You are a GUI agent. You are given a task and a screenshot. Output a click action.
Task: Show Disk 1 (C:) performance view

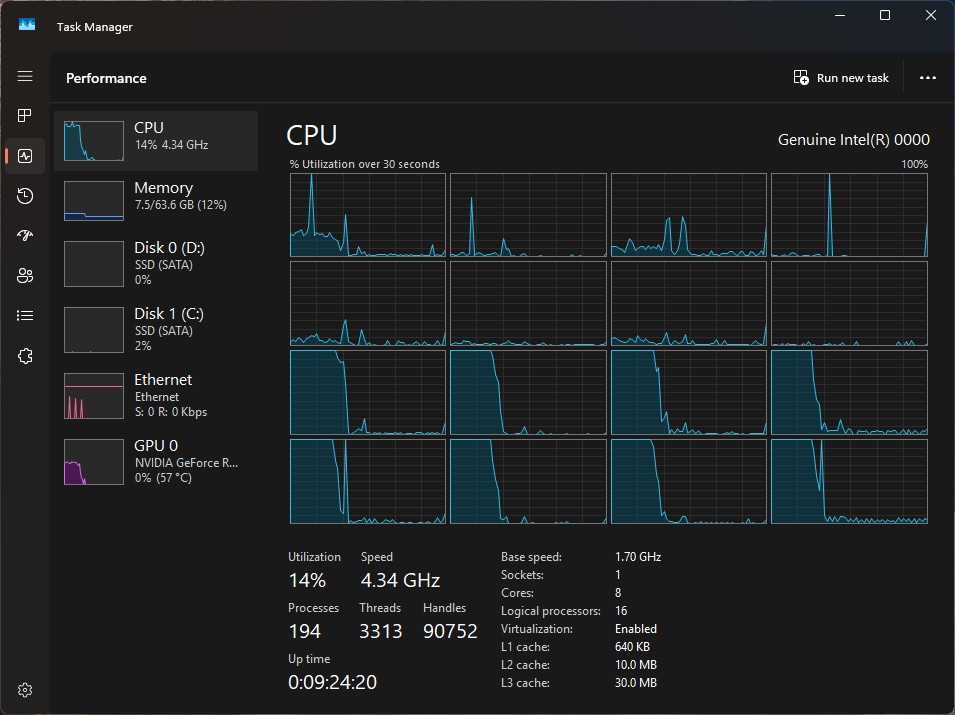click(156, 329)
